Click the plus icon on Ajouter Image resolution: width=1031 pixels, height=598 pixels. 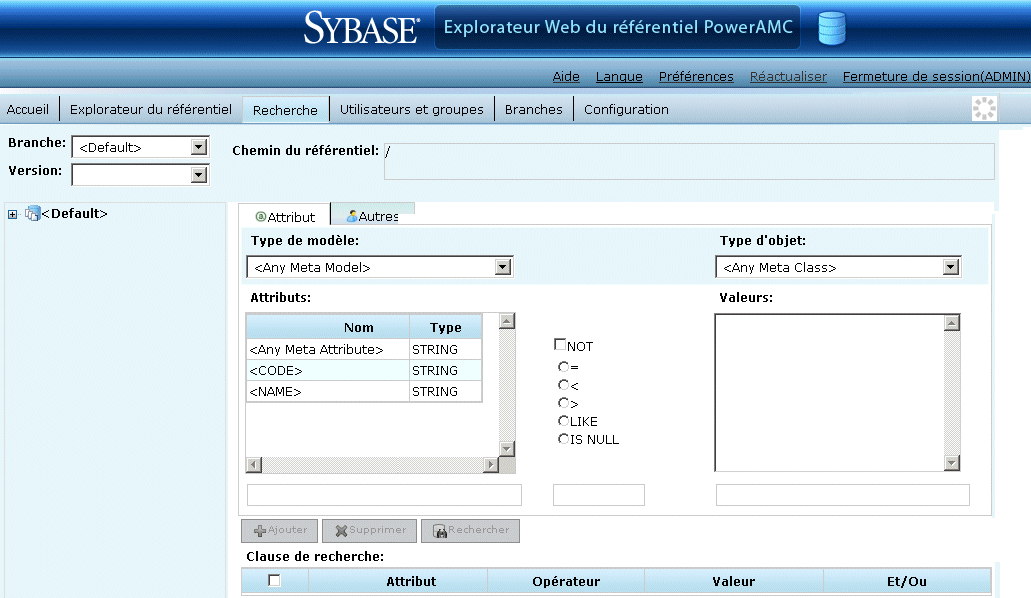[x=260, y=530]
